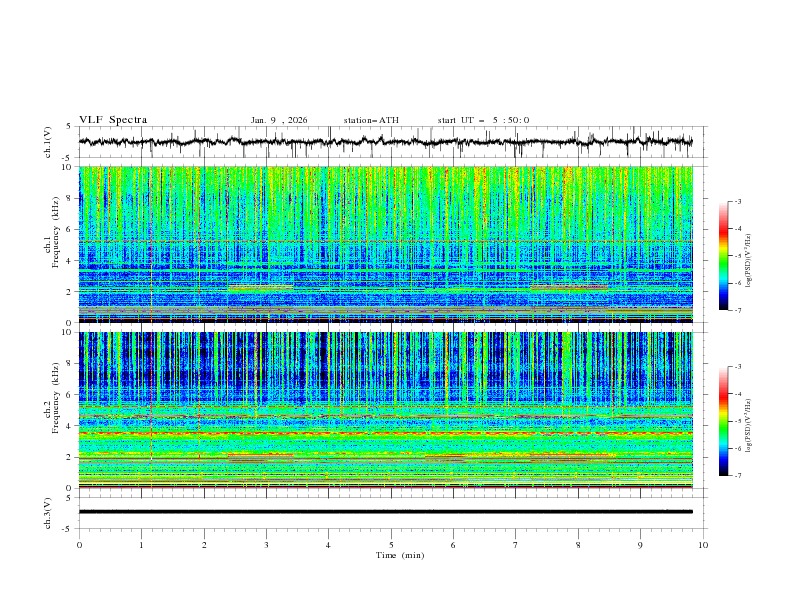This screenshot has width=792, height=612.
Task: Select the Time (min) axis label
Action: coord(400,554)
